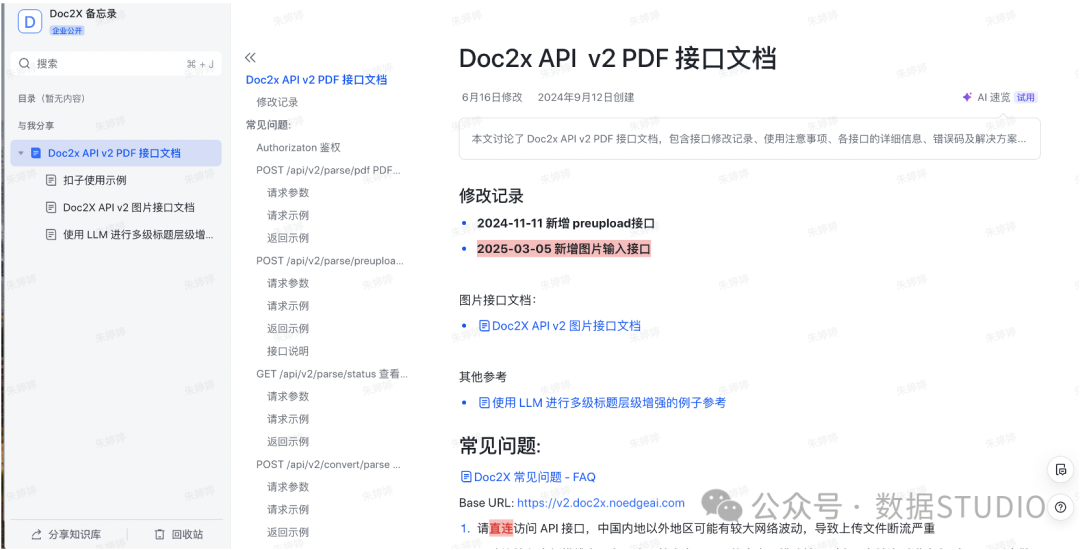Viewport: 1080px width, 550px height.
Task: Open Doc2X API v2 图片接口文档 in sidebar
Action: (129, 207)
